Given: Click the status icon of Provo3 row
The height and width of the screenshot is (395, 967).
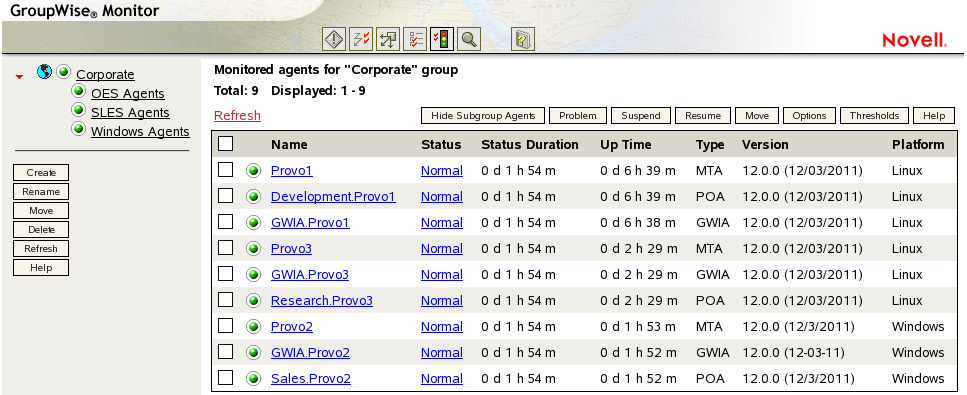Looking at the screenshot, I should click(x=253, y=248).
